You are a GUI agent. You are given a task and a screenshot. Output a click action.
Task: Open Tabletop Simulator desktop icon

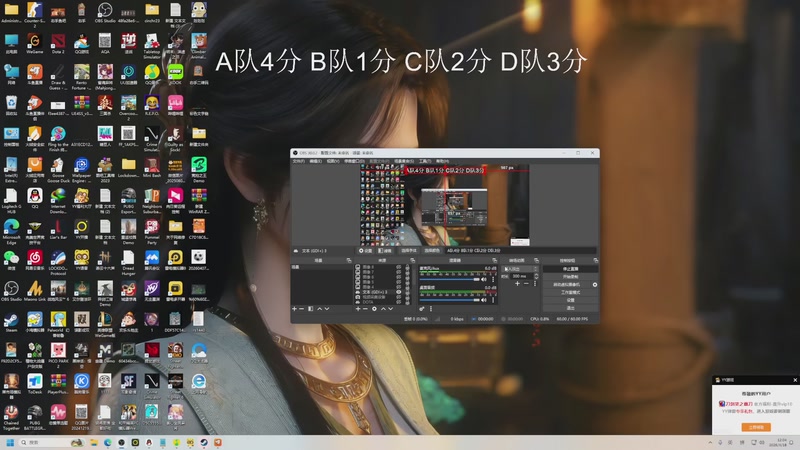pos(152,46)
